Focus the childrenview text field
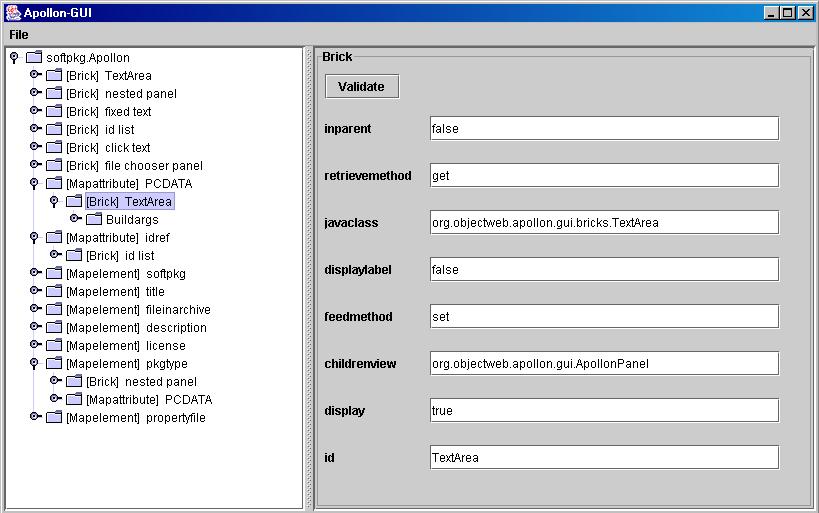Screen dimensions: 819x513 pos(603,363)
